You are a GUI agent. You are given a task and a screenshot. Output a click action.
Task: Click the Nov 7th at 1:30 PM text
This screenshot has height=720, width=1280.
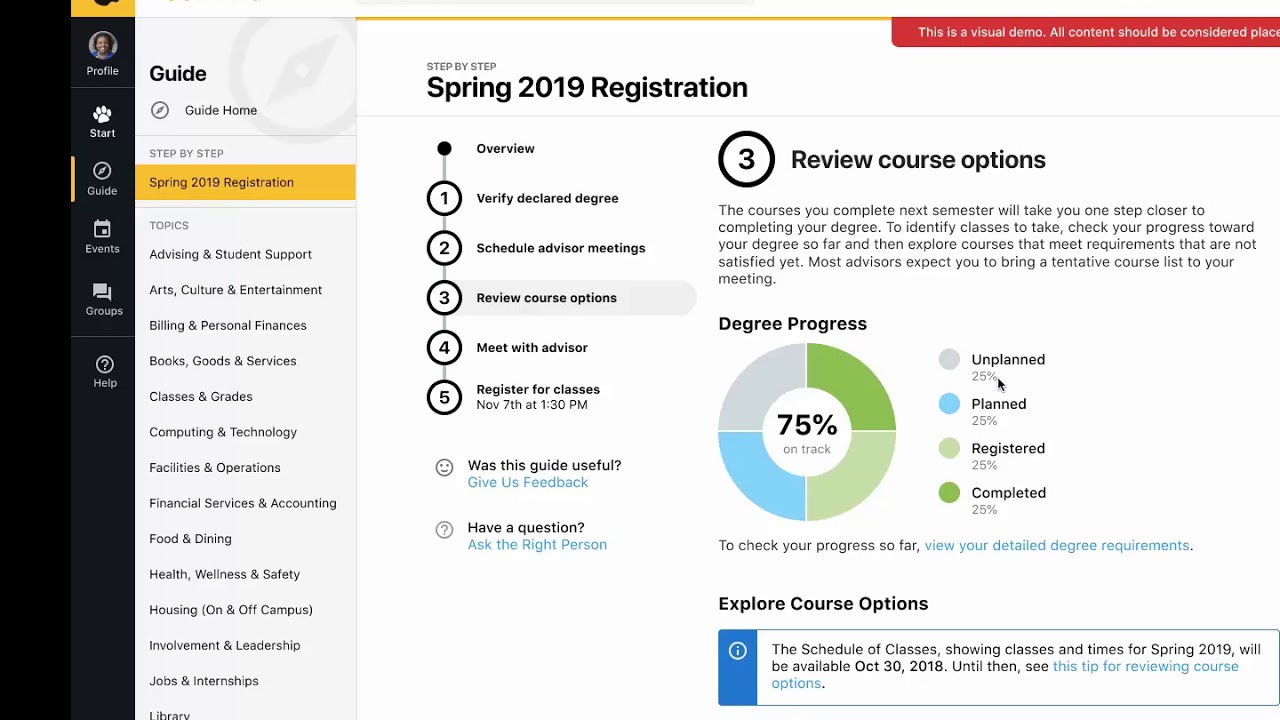(x=532, y=405)
